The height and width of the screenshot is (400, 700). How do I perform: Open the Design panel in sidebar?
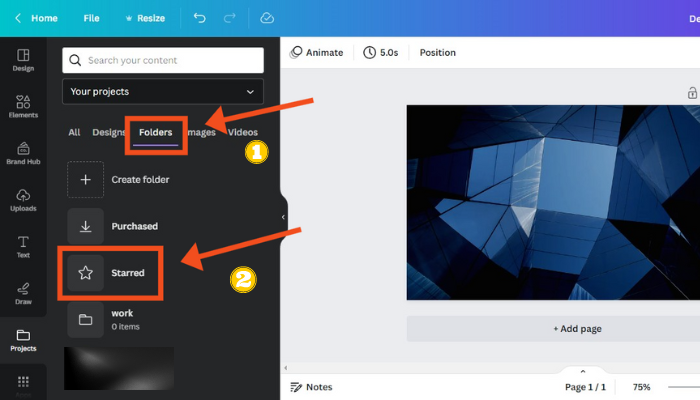tap(23, 60)
